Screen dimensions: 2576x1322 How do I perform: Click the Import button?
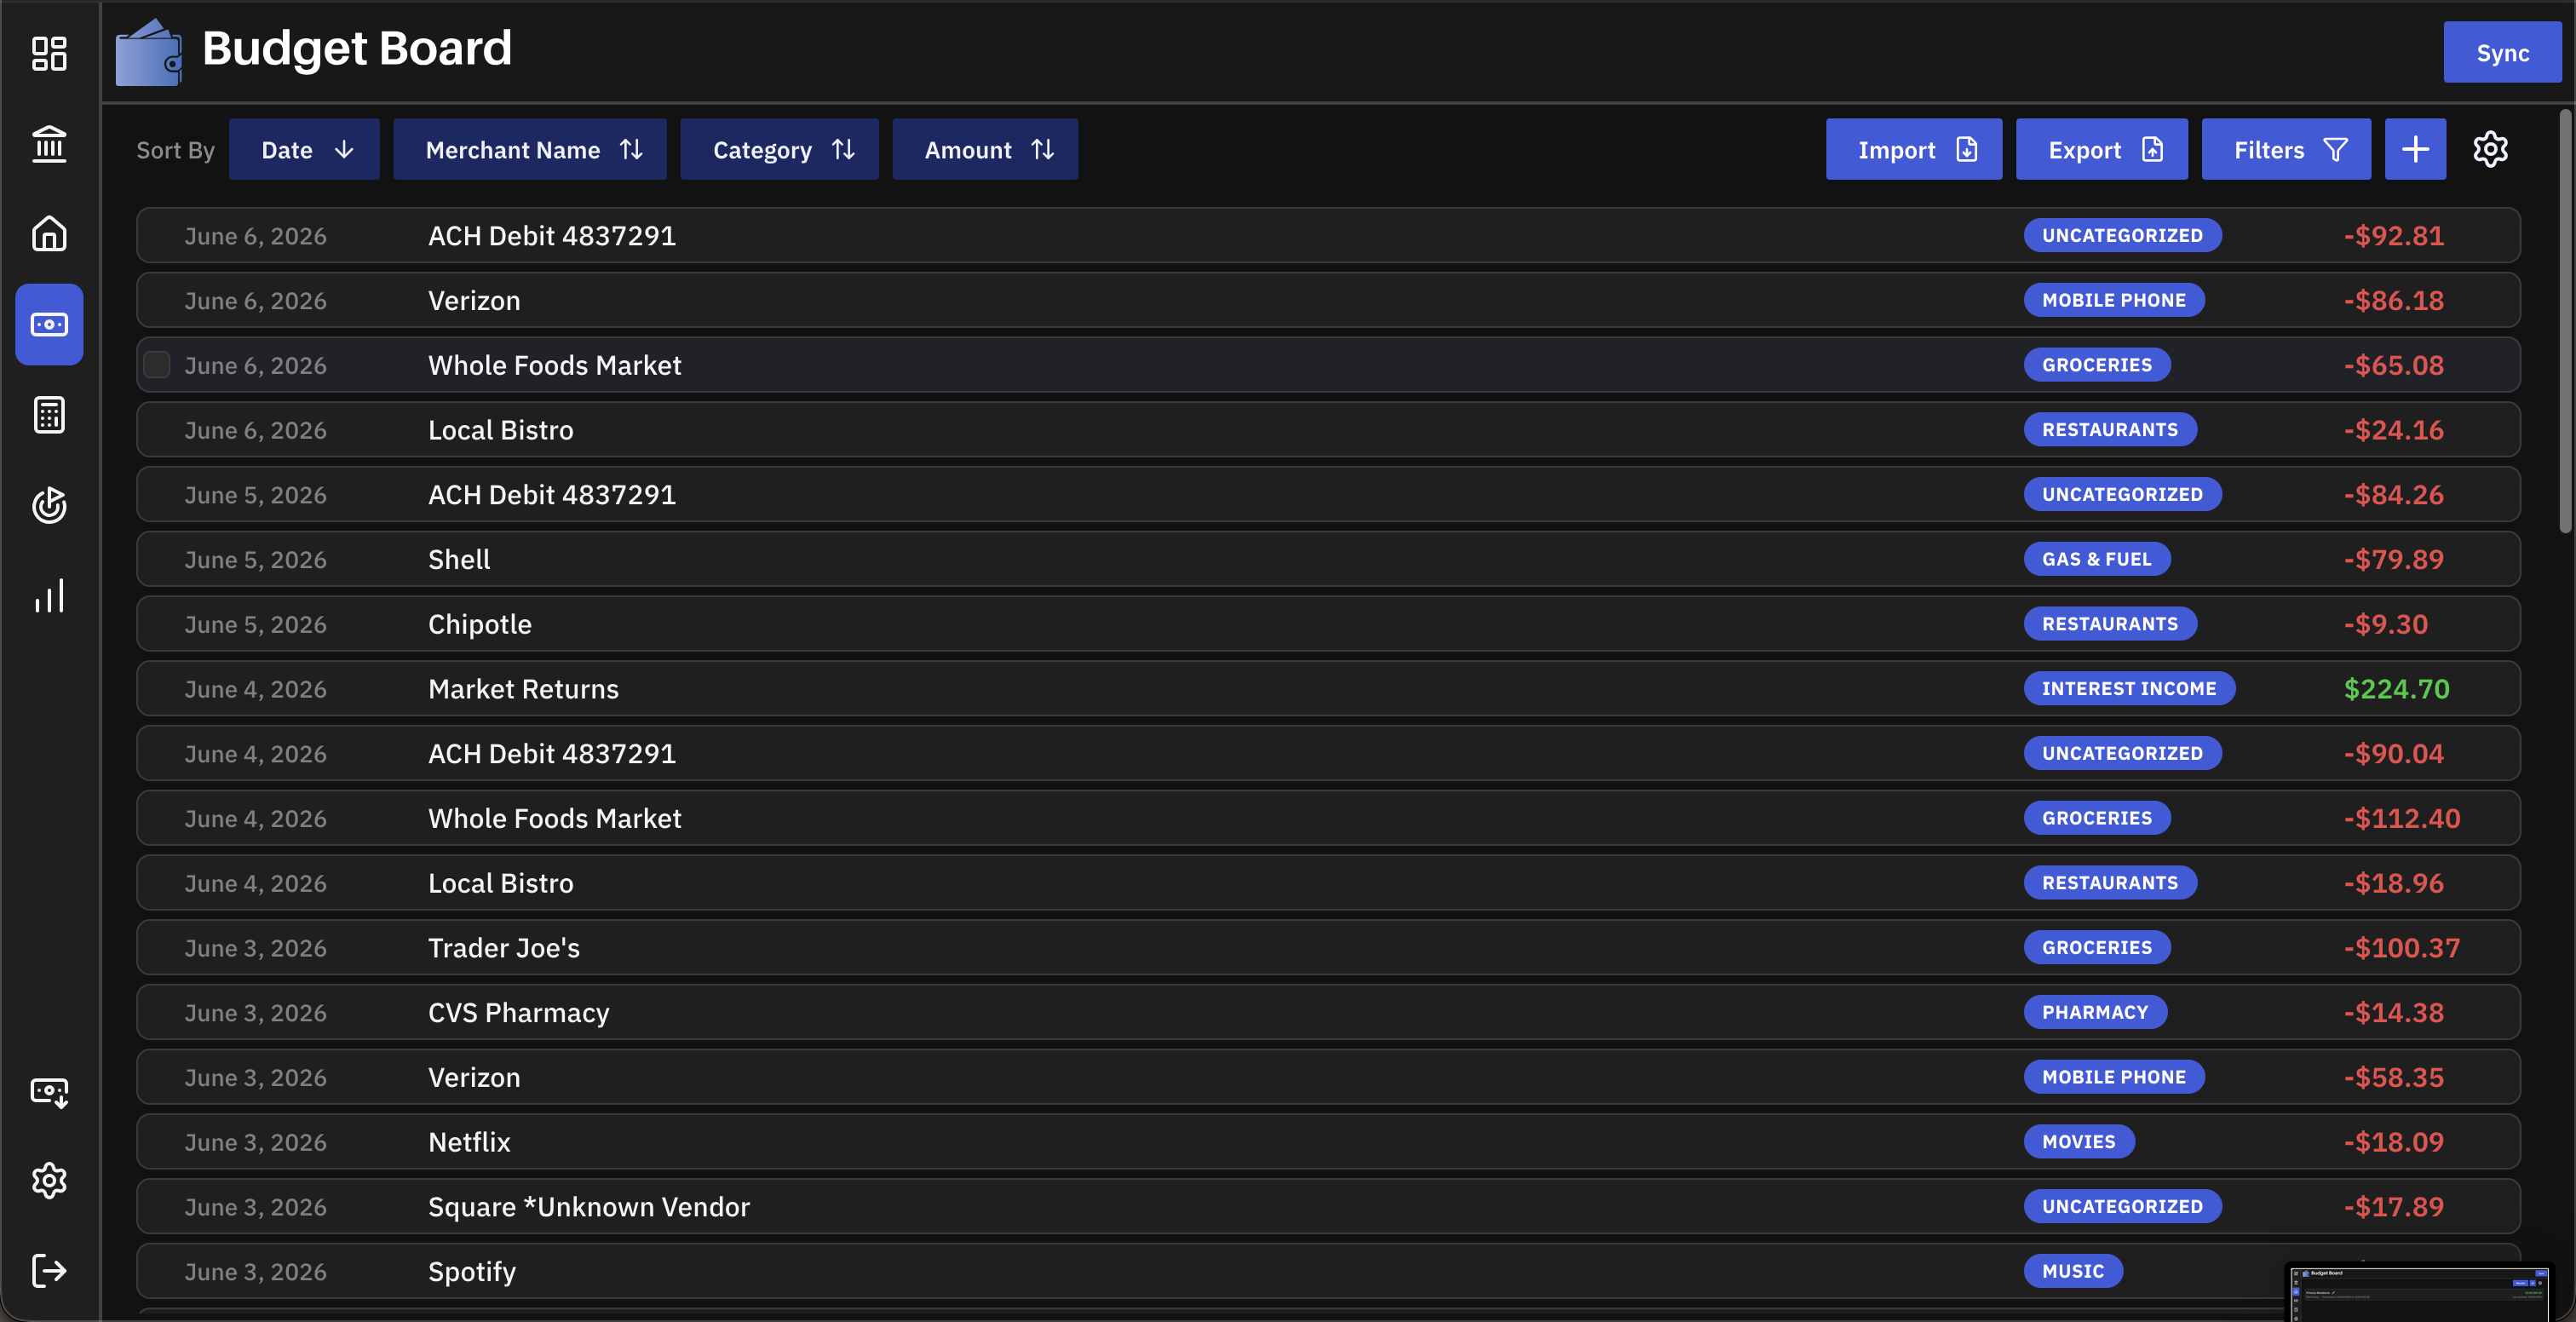point(1914,149)
